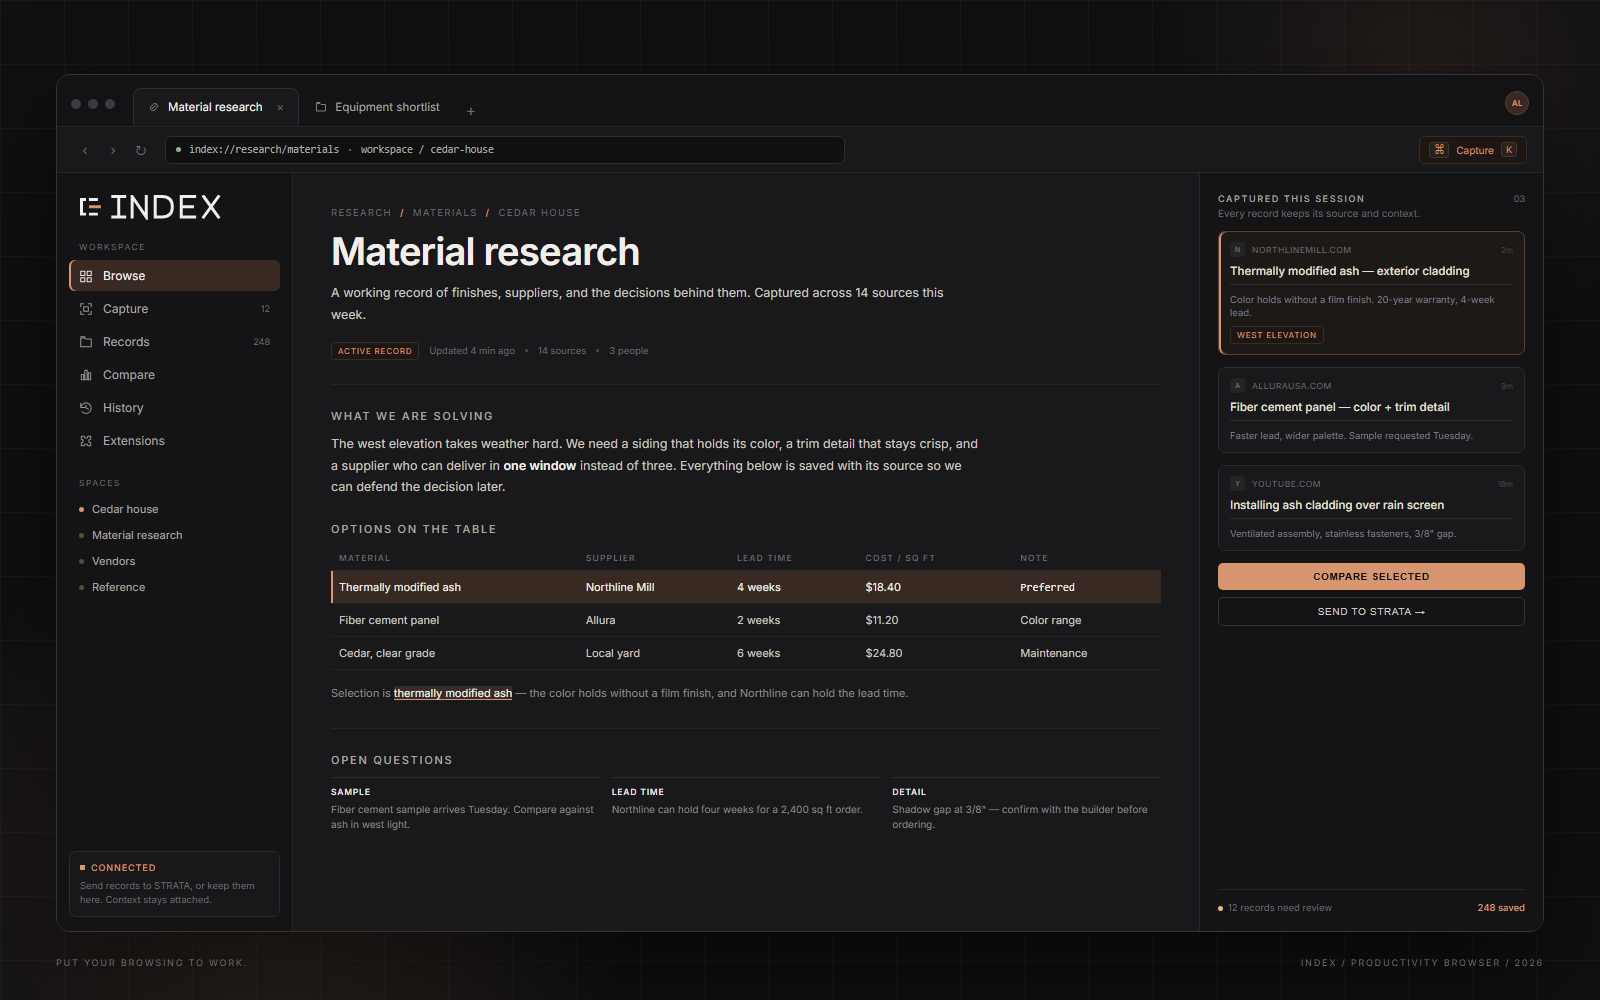Click the Materials breadcrumb

click(445, 213)
